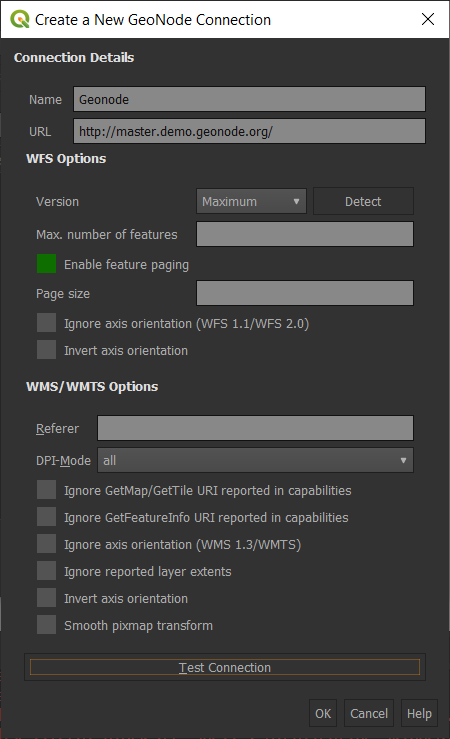Click the Test Connection button

coord(225,667)
